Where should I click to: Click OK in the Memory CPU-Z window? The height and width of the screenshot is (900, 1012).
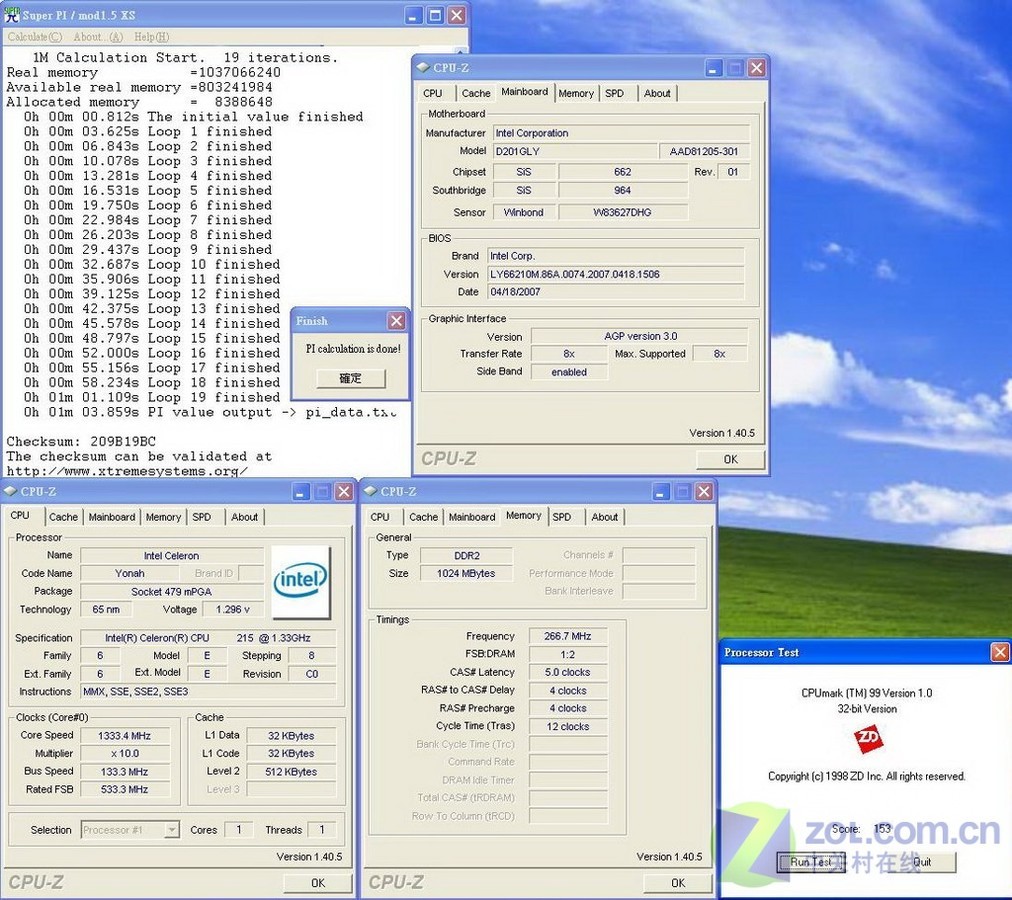[x=678, y=883]
